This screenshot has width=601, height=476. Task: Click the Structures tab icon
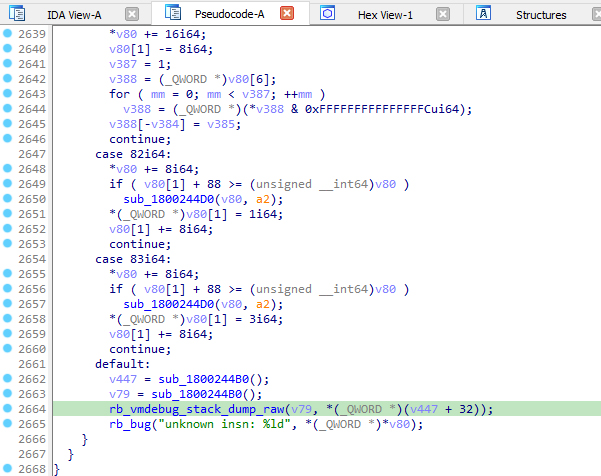483,13
